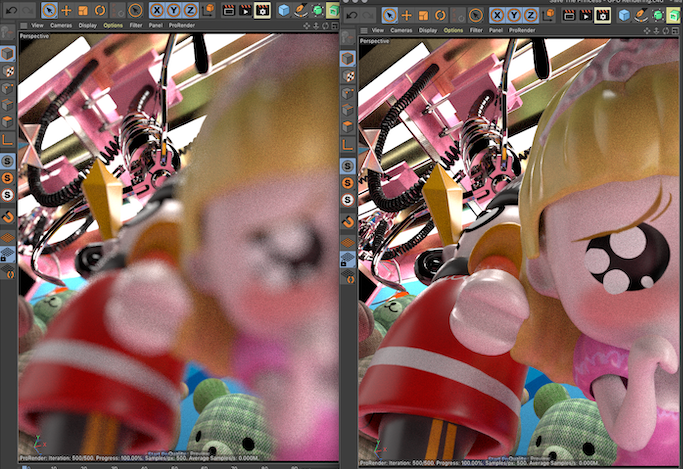This screenshot has height=469, width=683.
Task: Click Workplane grid icon in left sidebar
Action: click(x=7, y=237)
